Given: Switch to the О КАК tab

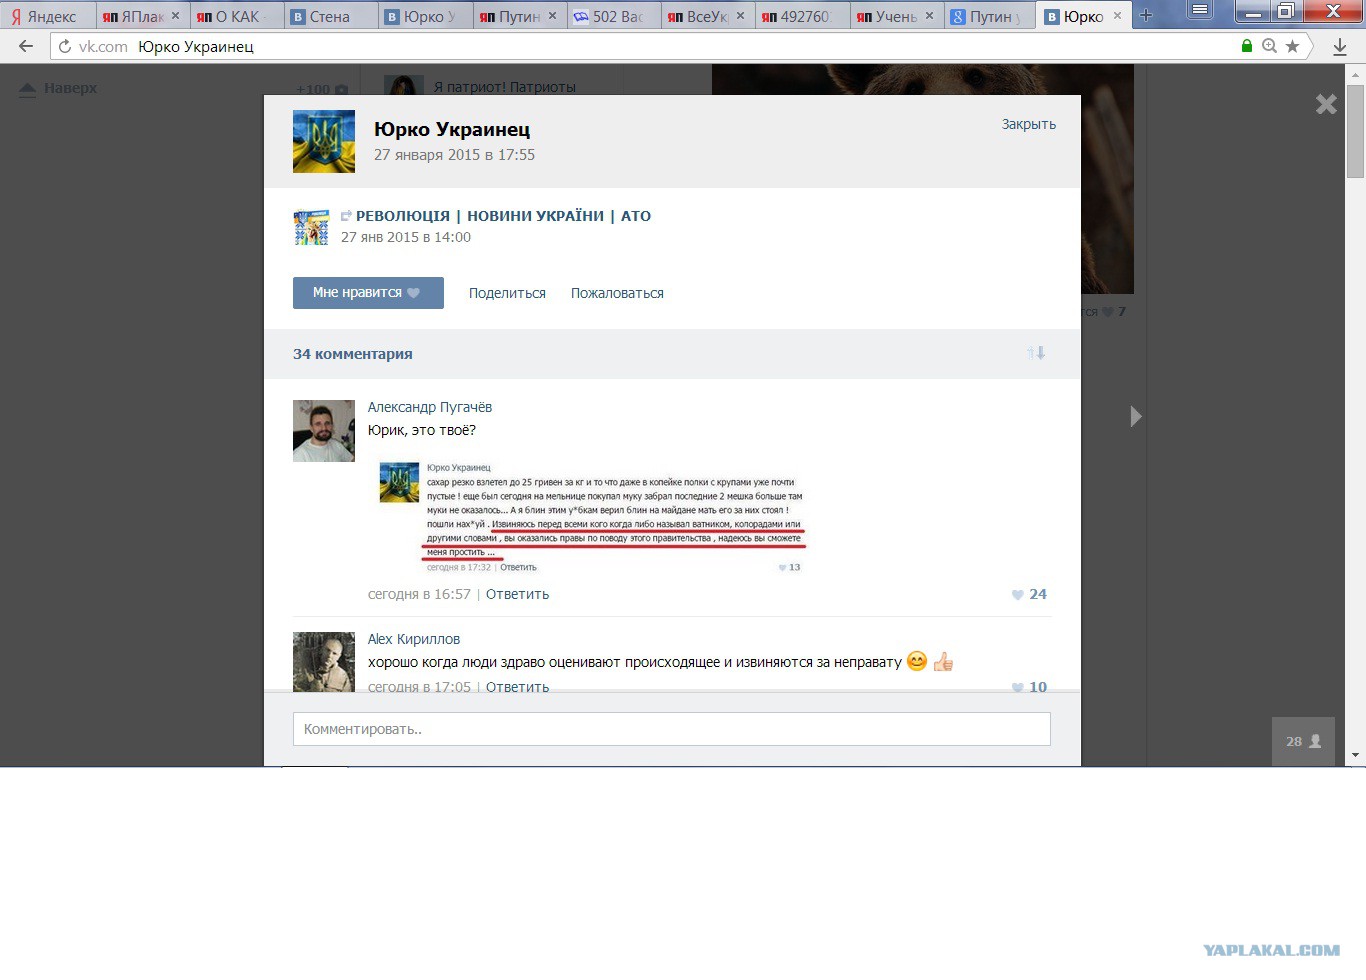Looking at the screenshot, I should pos(236,16).
